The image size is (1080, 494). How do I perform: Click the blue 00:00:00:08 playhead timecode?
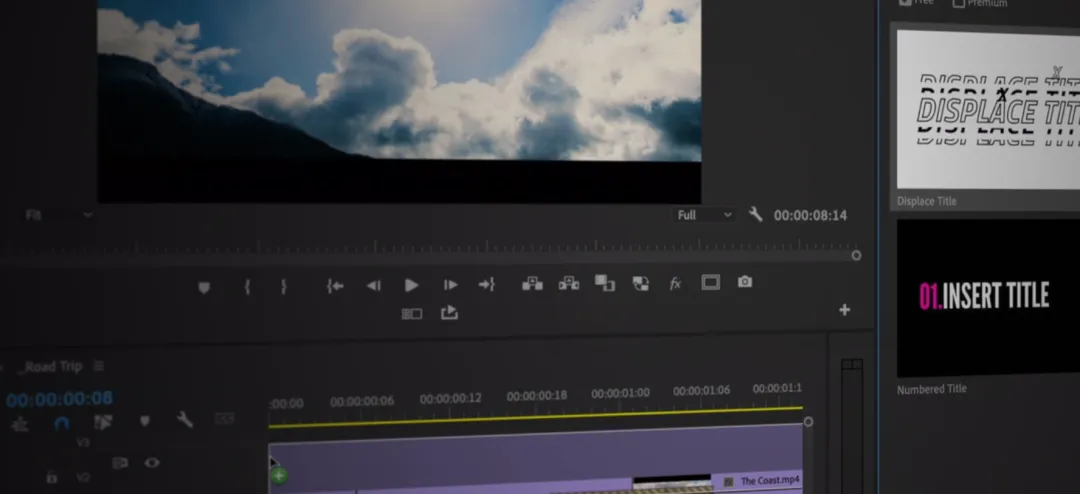pyautogui.click(x=59, y=399)
